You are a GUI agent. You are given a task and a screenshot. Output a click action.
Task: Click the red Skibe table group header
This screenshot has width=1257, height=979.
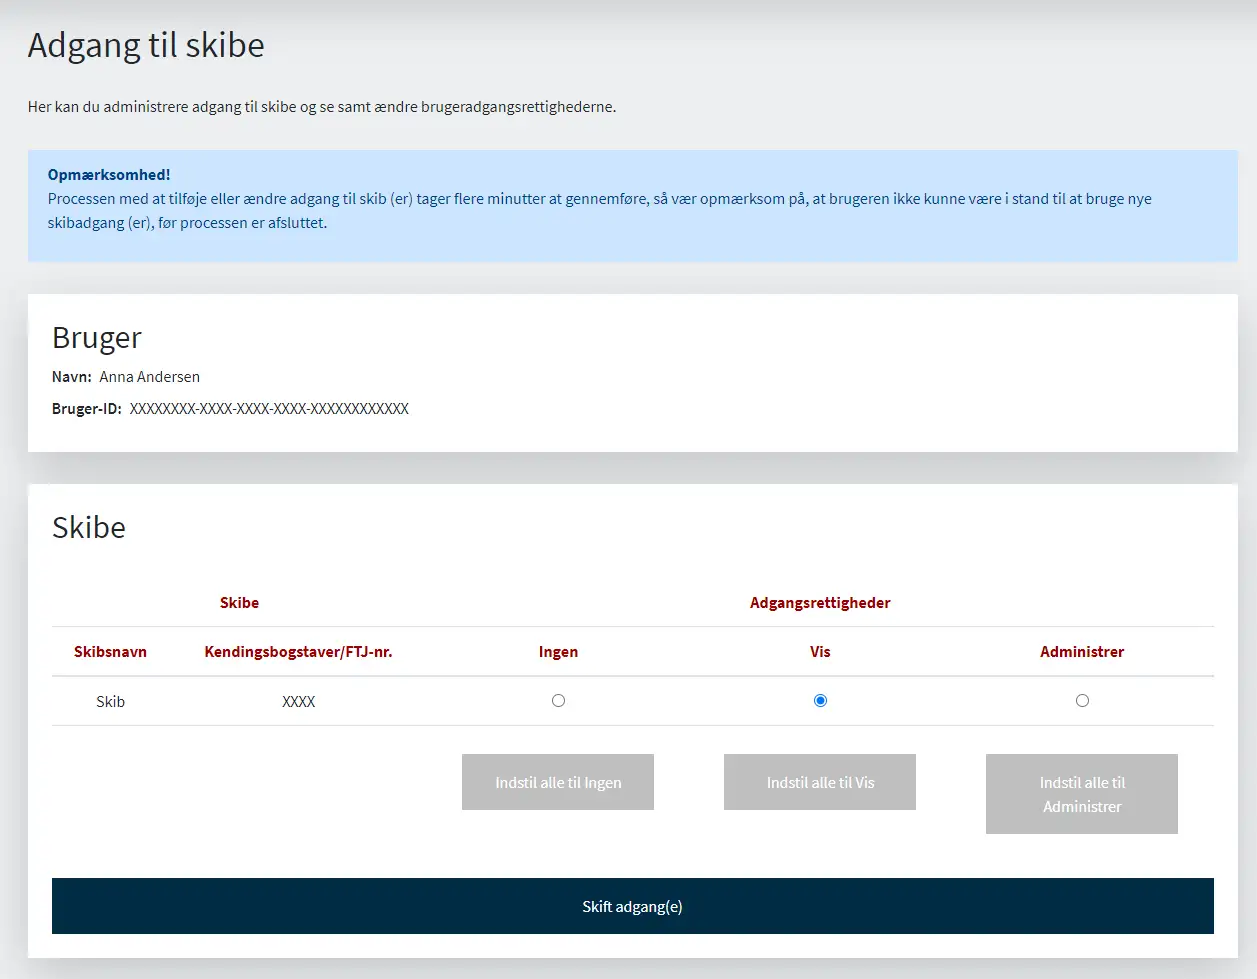click(239, 603)
